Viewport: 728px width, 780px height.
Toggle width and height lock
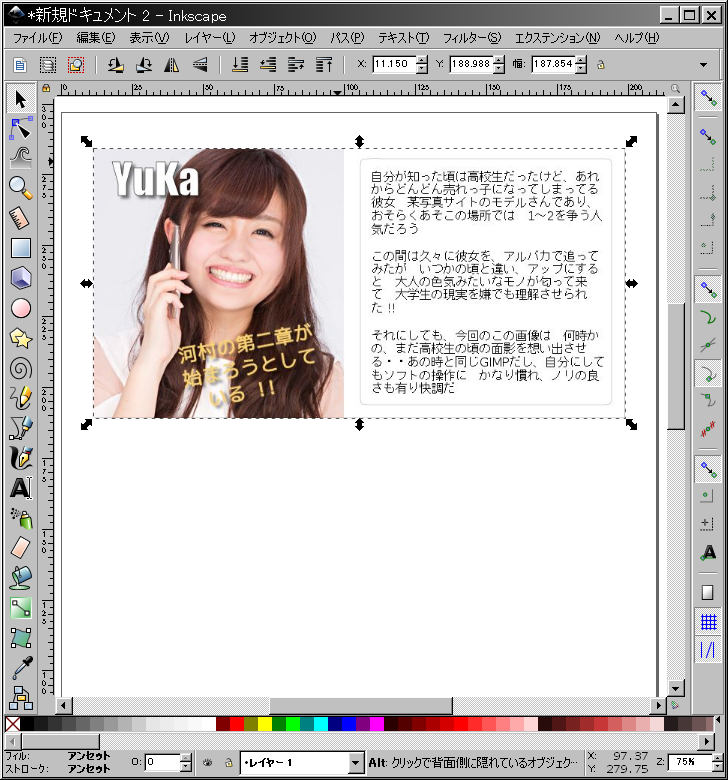tap(601, 65)
